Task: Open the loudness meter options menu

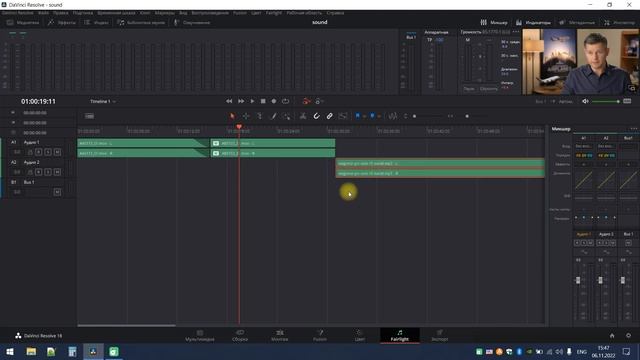Action: [516, 32]
